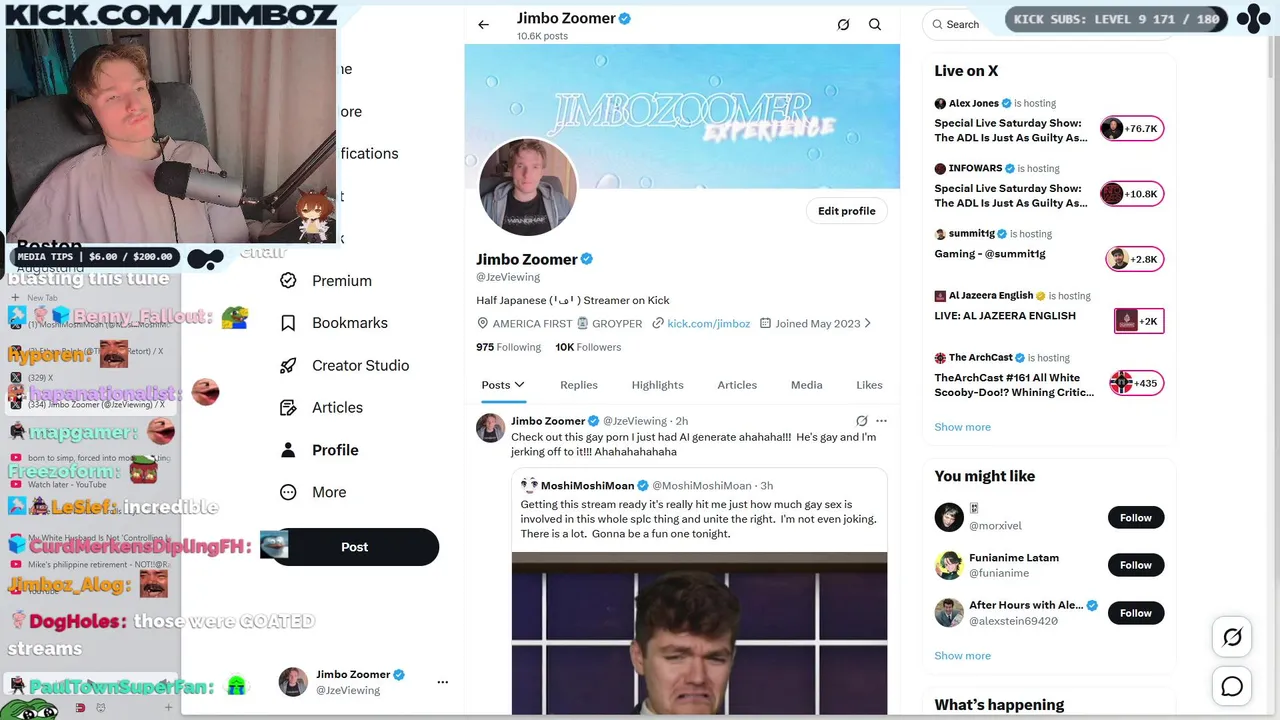The height and width of the screenshot is (720, 1280).
Task: Expand the Posts dropdown chevron
Action: pos(519,385)
